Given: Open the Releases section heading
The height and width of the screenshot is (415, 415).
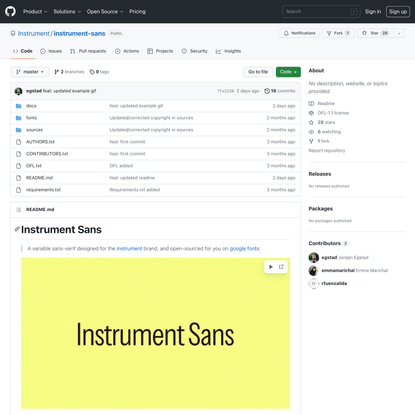Looking at the screenshot, I should 320,174.
